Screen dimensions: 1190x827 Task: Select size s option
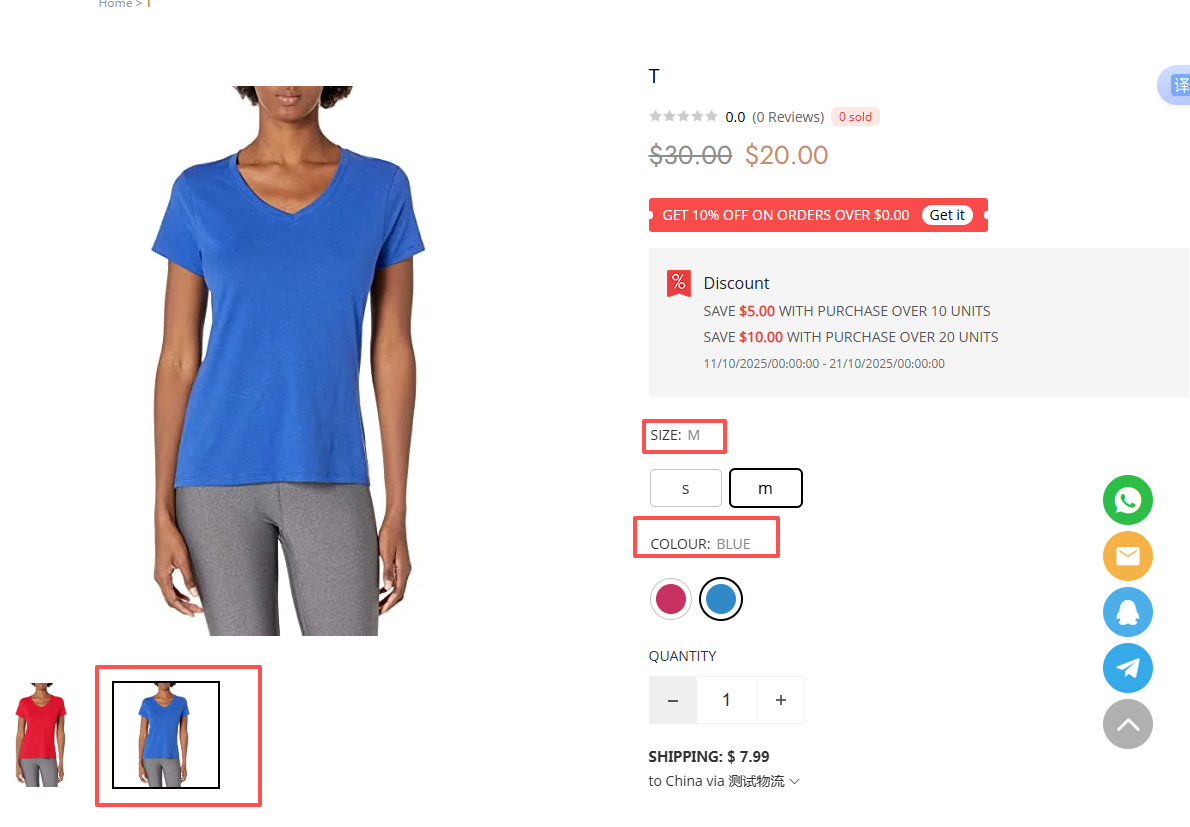click(685, 488)
